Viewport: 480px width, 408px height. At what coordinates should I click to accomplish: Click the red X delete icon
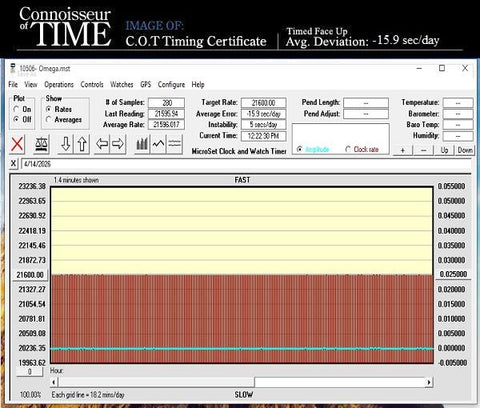[x=17, y=144]
